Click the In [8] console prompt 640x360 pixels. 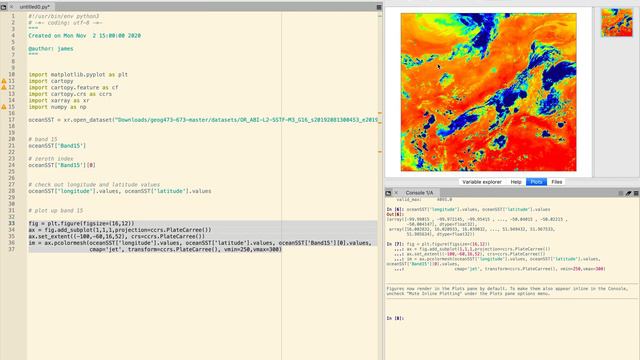coord(395,318)
